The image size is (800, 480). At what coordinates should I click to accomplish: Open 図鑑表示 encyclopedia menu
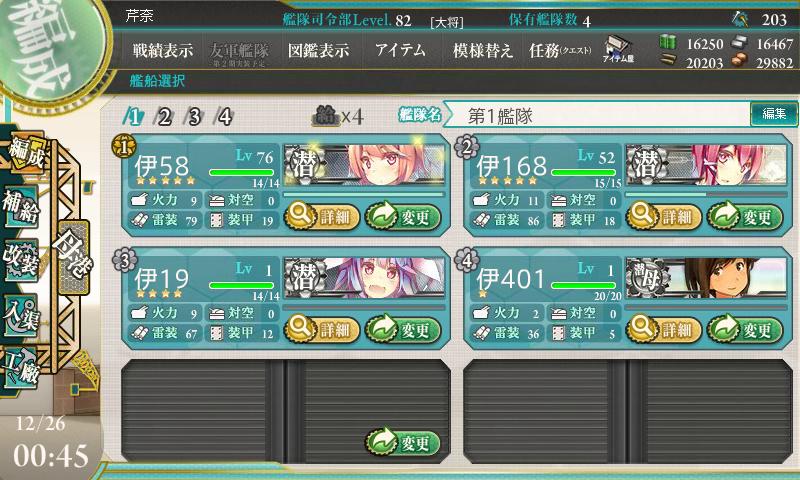coord(318,50)
